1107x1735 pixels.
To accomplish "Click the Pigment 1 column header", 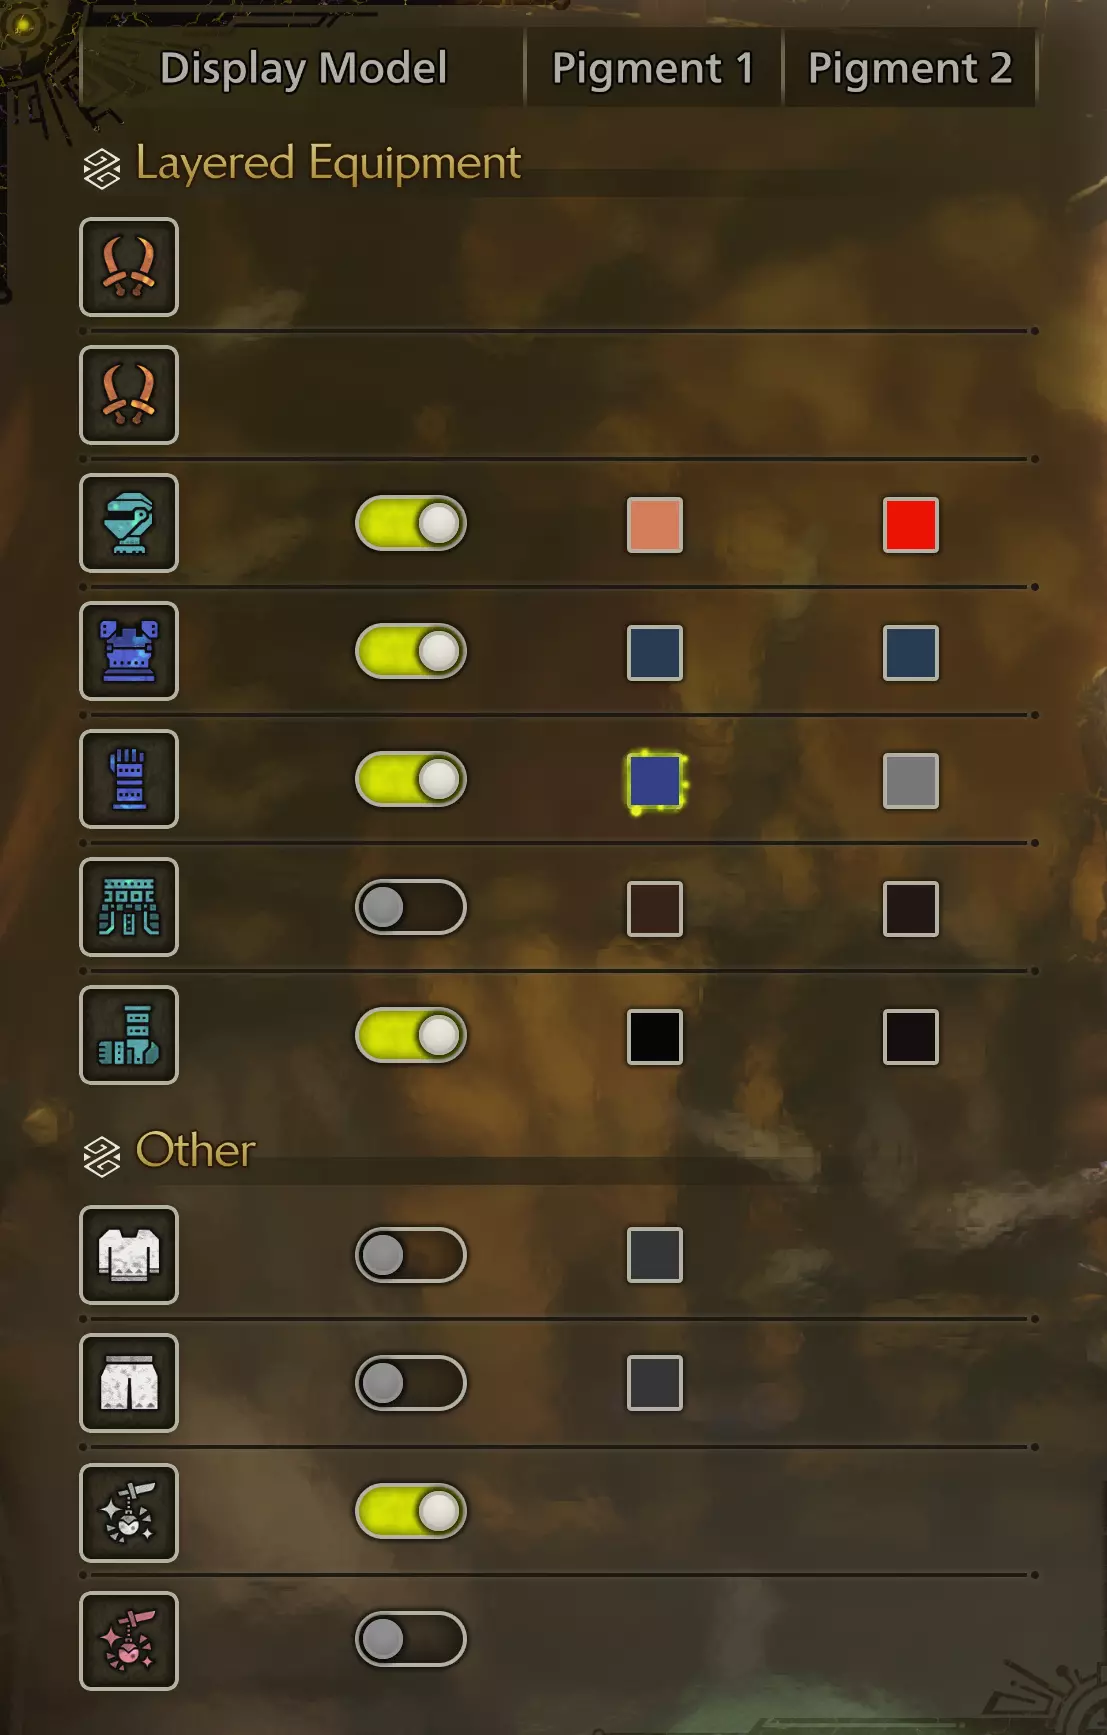I will pyautogui.click(x=653, y=68).
